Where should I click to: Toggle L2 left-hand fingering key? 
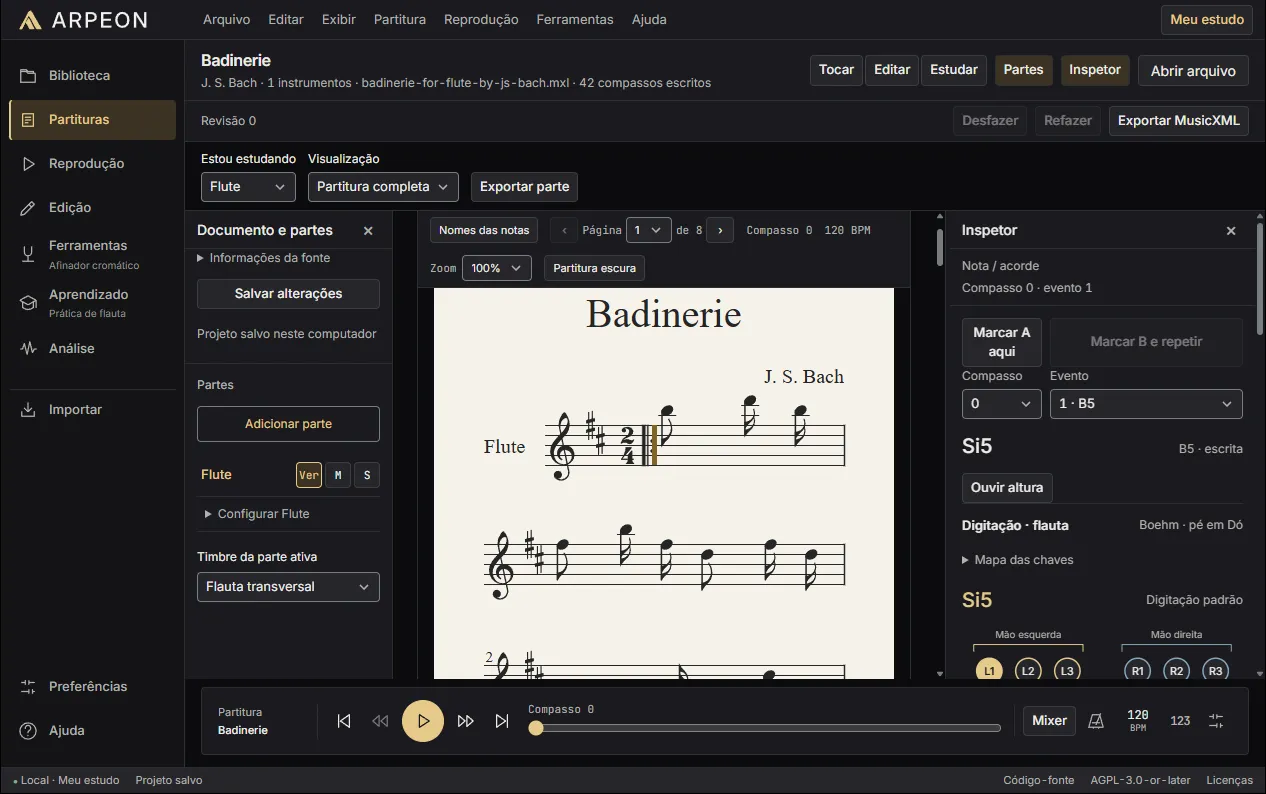pos(1028,671)
